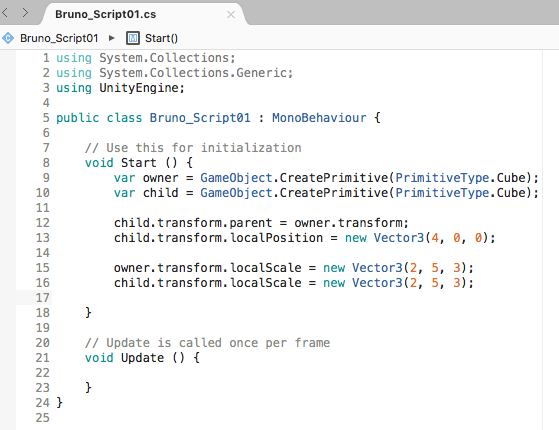Click closing brace on line 18

coord(88,313)
